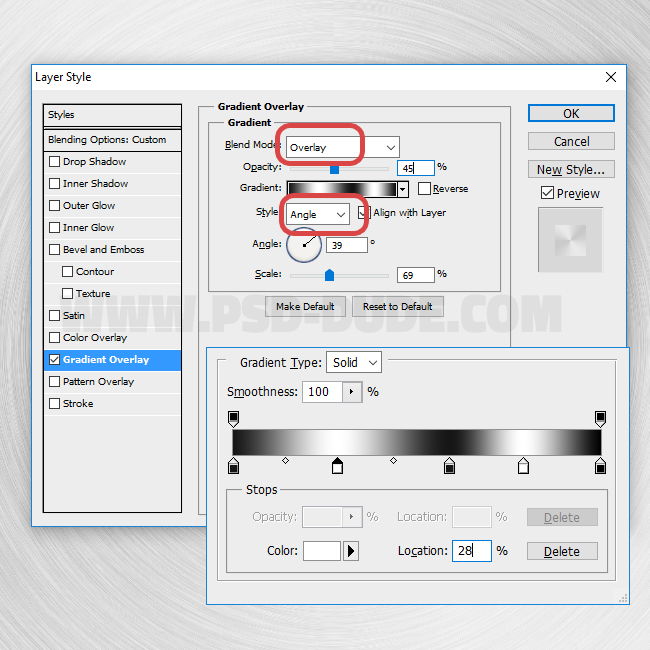
Task: Click the arrow next to Color swatch
Action: [x=351, y=551]
